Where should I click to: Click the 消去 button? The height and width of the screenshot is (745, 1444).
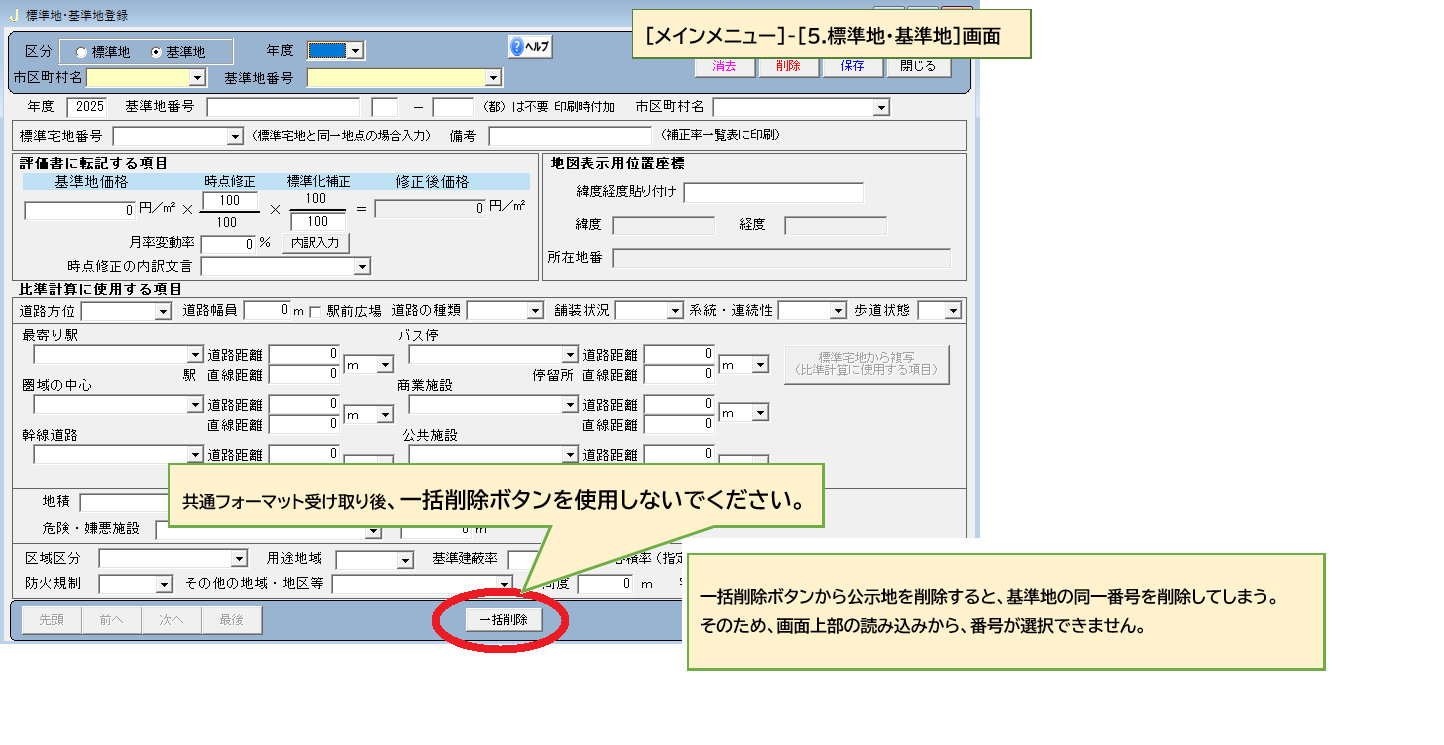point(724,67)
